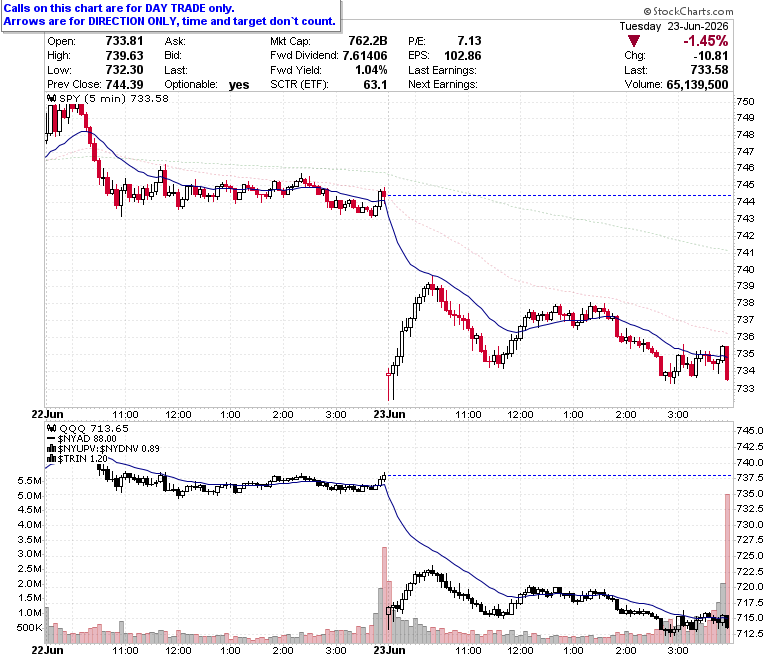780x659 pixels.
Task: Click the tallest pink closing volume bar
Action: click(727, 568)
